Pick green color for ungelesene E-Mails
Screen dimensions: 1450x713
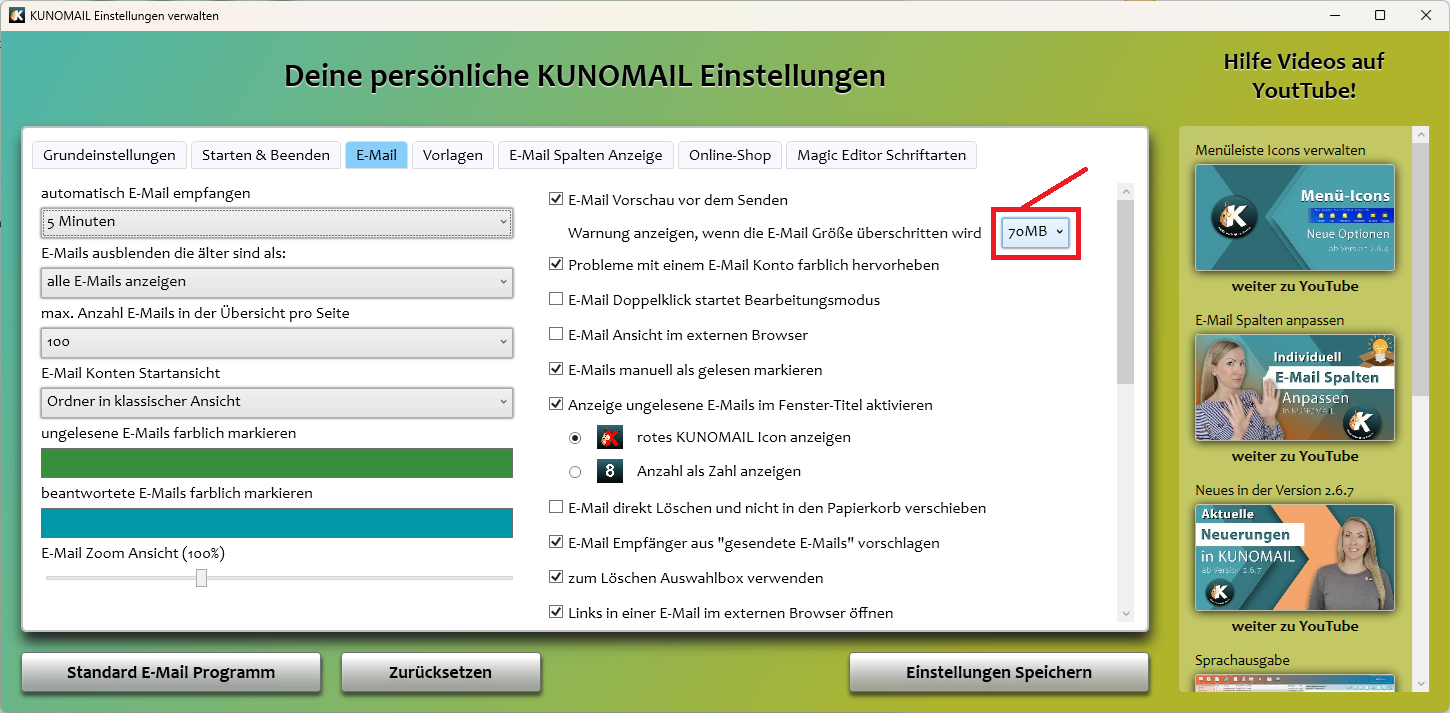point(277,463)
